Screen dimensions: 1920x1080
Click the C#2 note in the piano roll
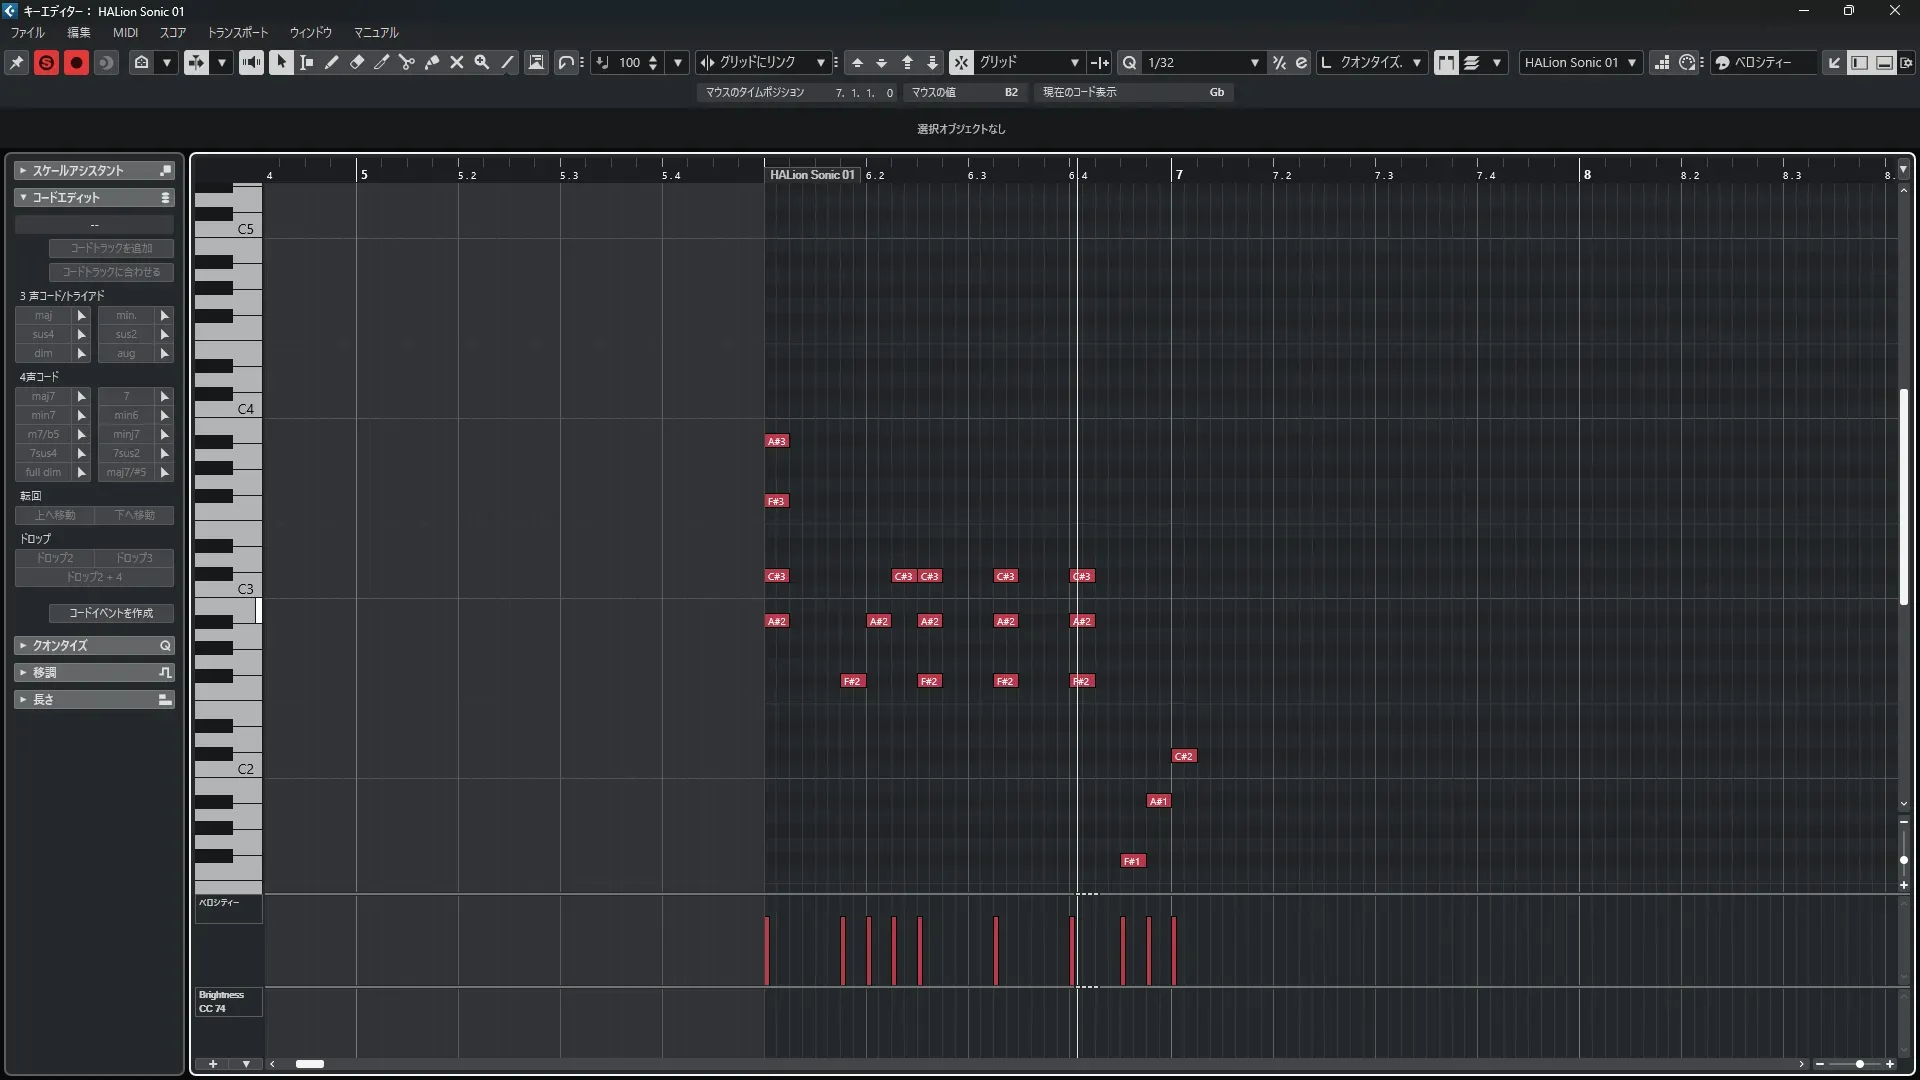[x=1183, y=756]
